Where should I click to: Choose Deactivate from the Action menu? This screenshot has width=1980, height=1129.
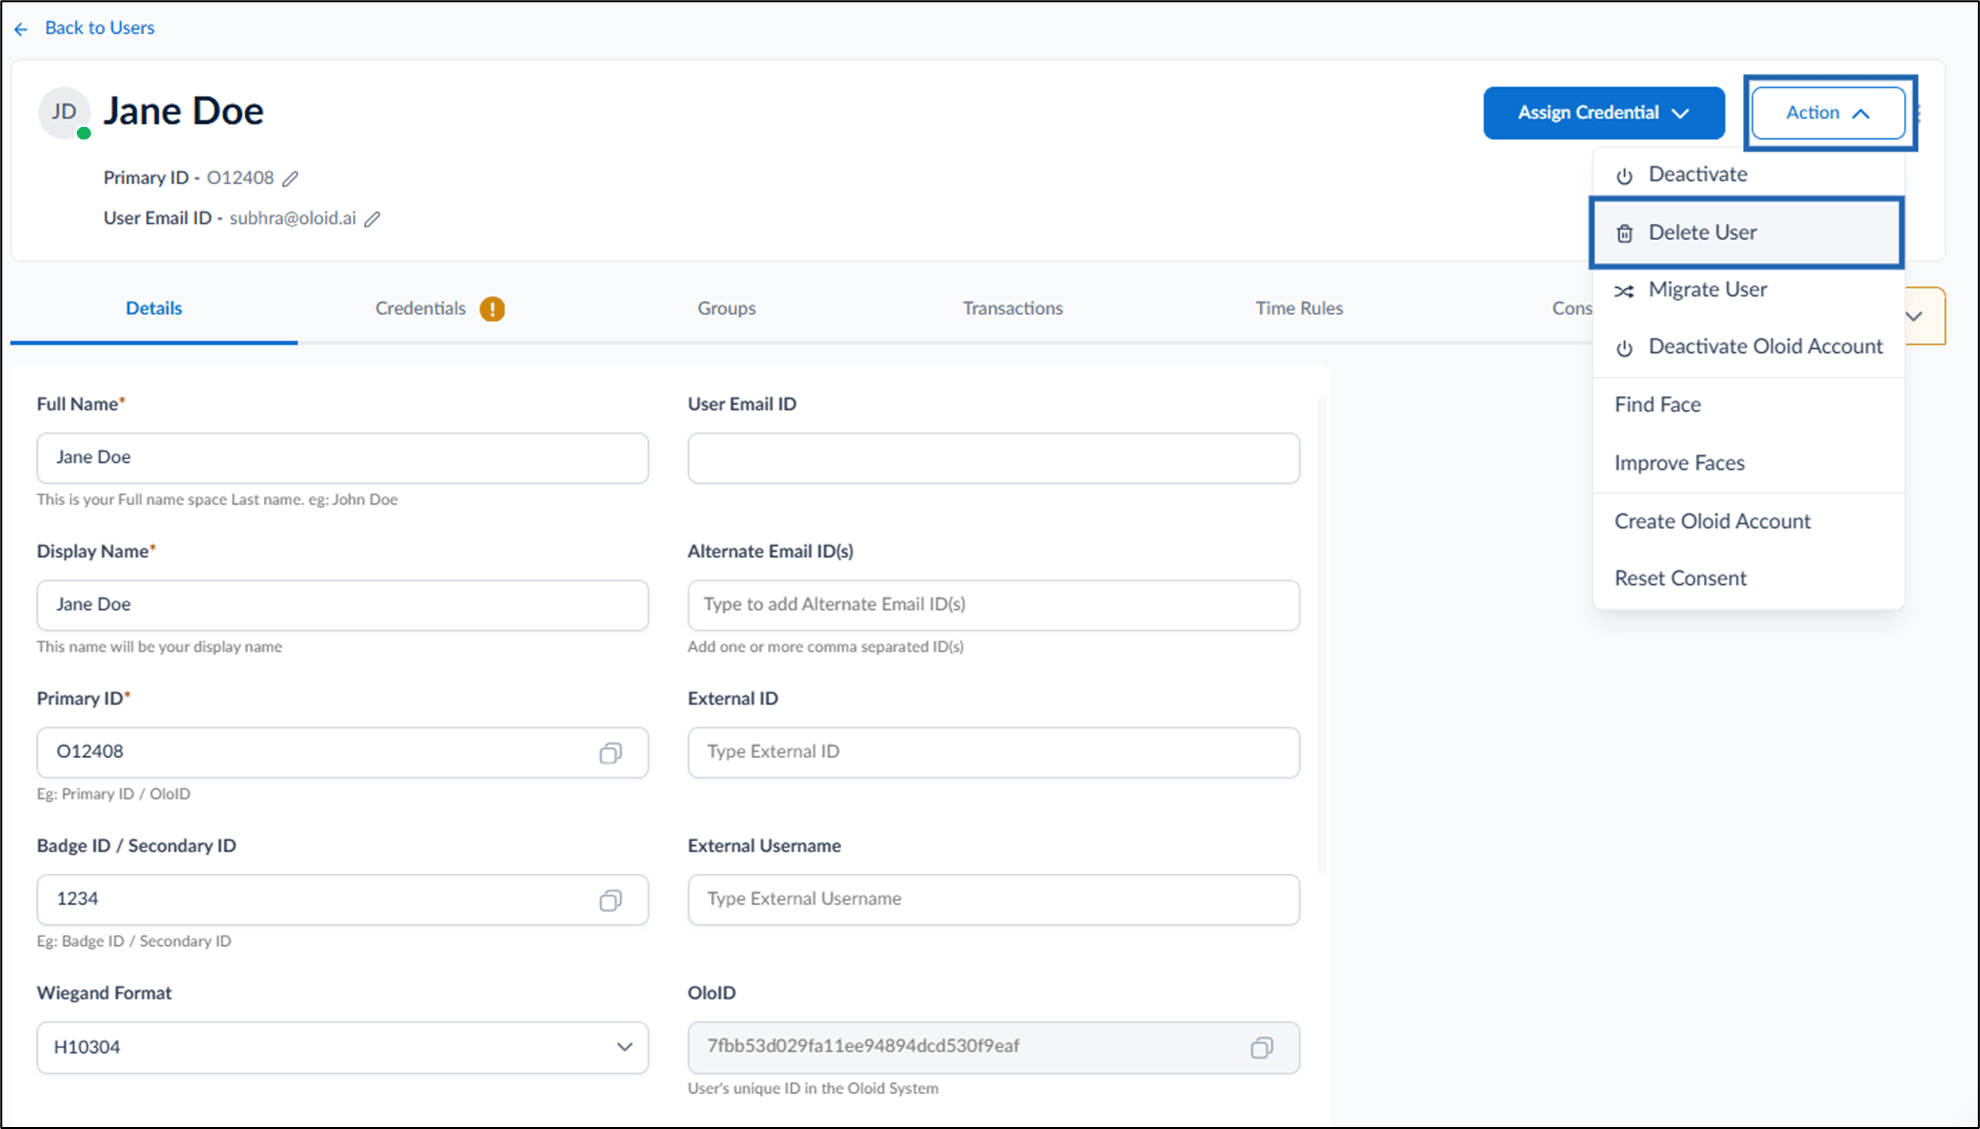tap(1747, 174)
